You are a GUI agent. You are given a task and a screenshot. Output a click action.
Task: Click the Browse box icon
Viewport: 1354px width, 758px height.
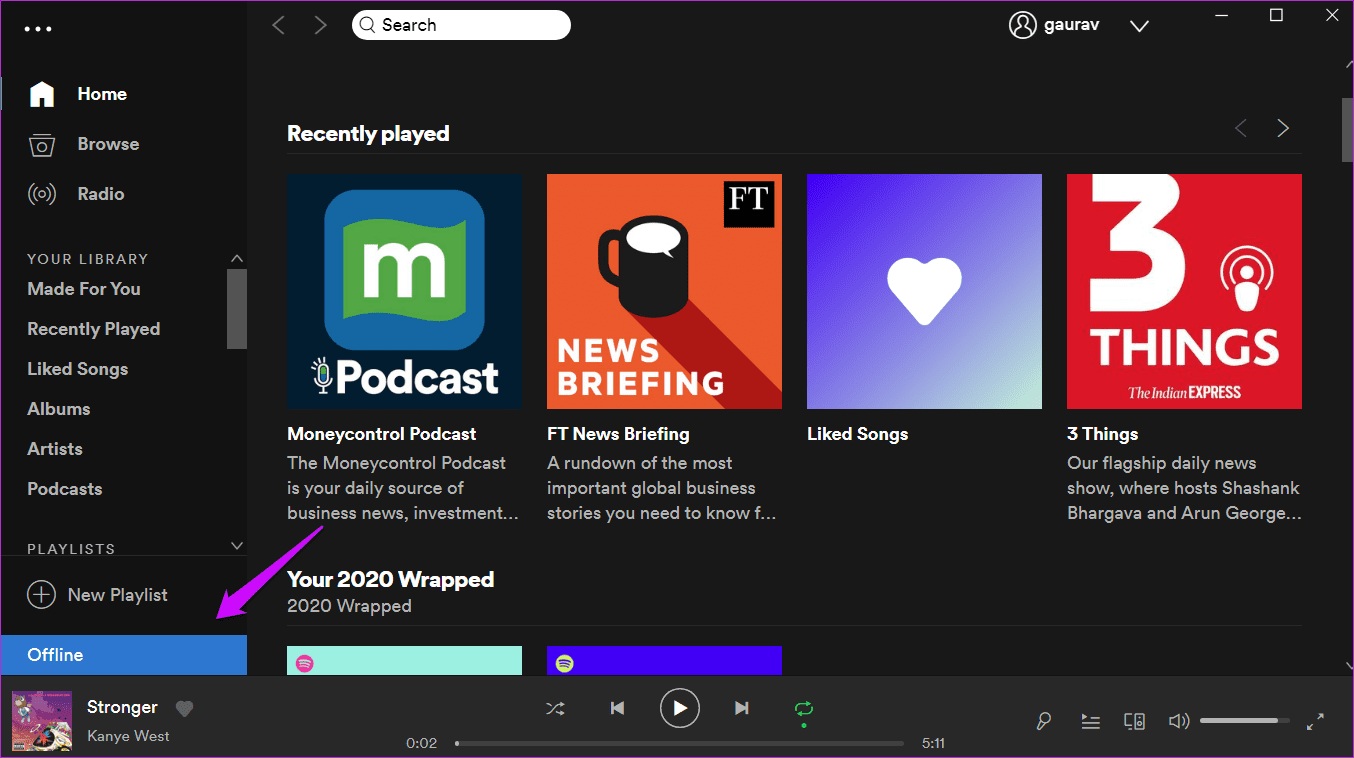42,144
